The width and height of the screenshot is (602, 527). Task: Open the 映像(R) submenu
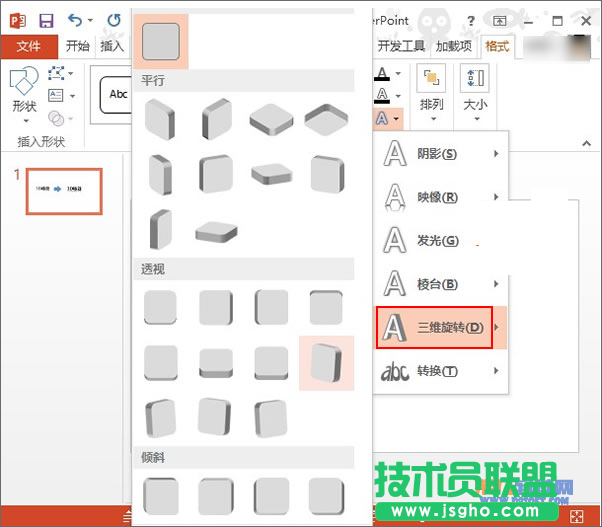pyautogui.click(x=441, y=197)
